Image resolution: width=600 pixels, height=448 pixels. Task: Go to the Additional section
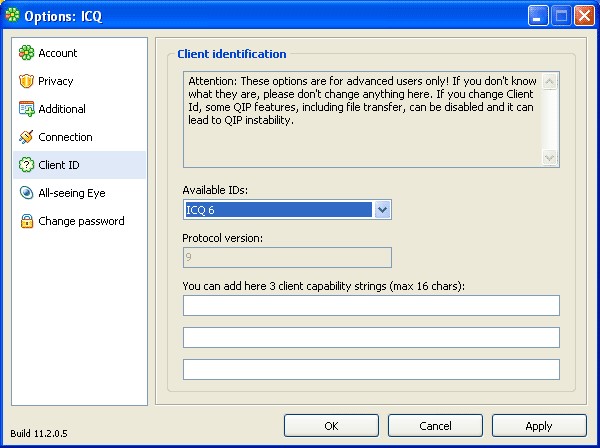[x=80, y=109]
